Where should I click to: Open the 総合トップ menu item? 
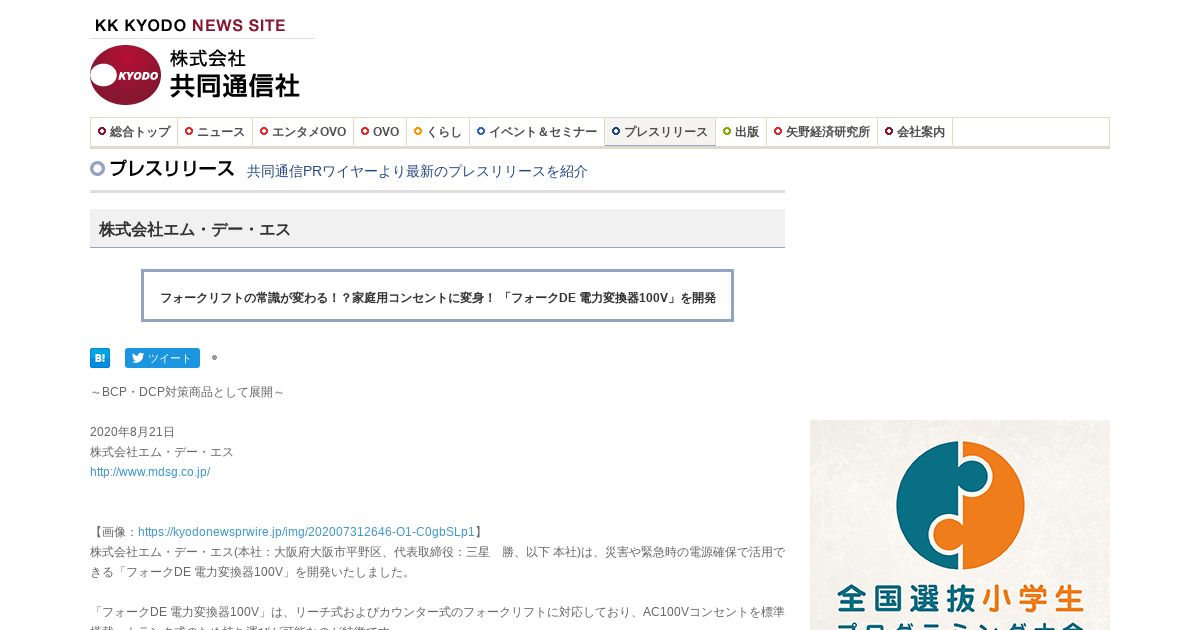(134, 132)
